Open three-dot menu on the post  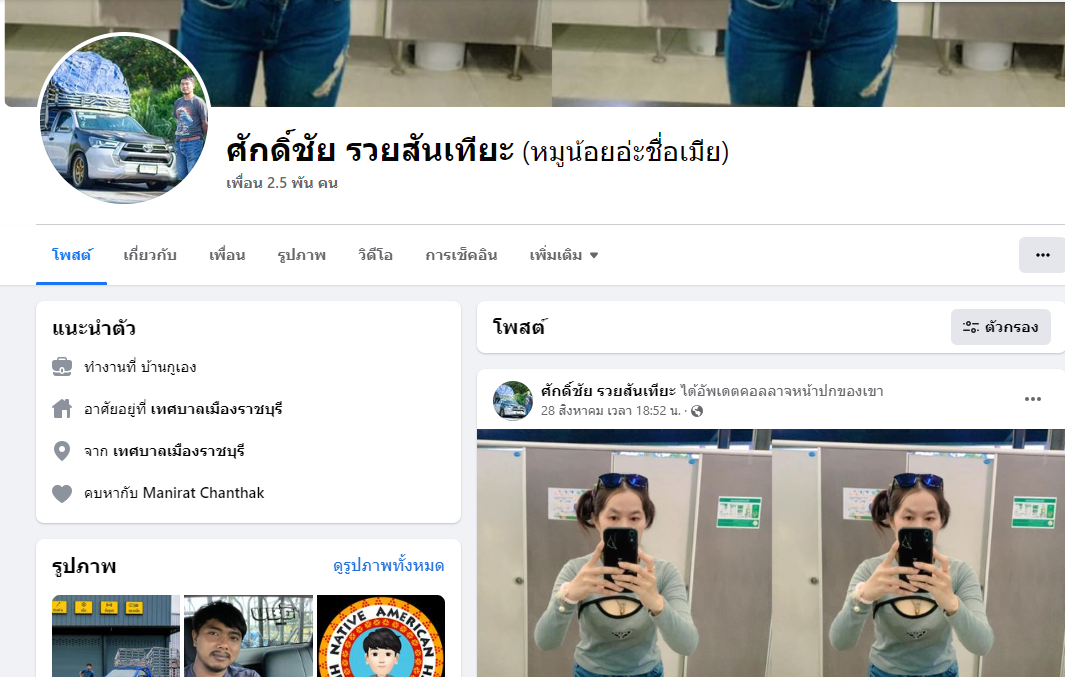click(x=1032, y=399)
